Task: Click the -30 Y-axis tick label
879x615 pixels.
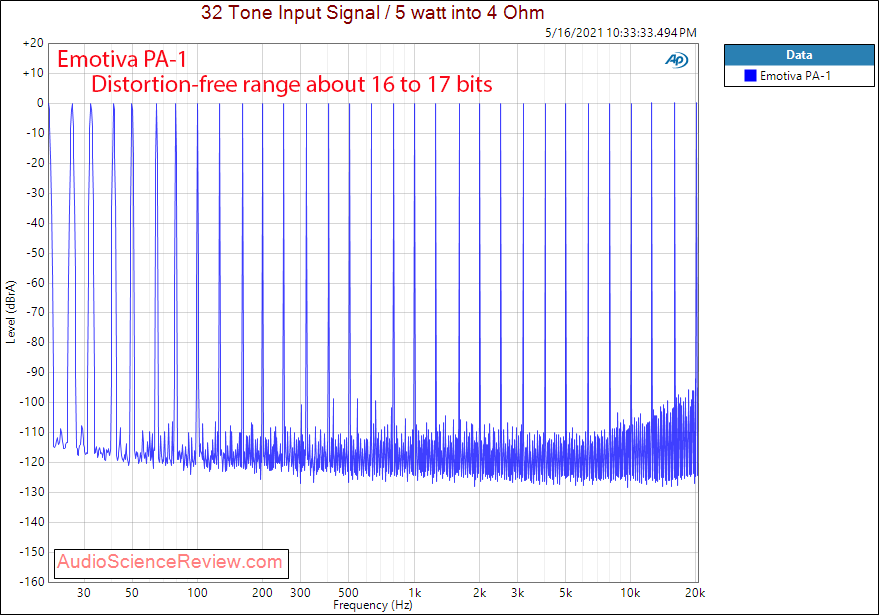Action: [x=35, y=193]
